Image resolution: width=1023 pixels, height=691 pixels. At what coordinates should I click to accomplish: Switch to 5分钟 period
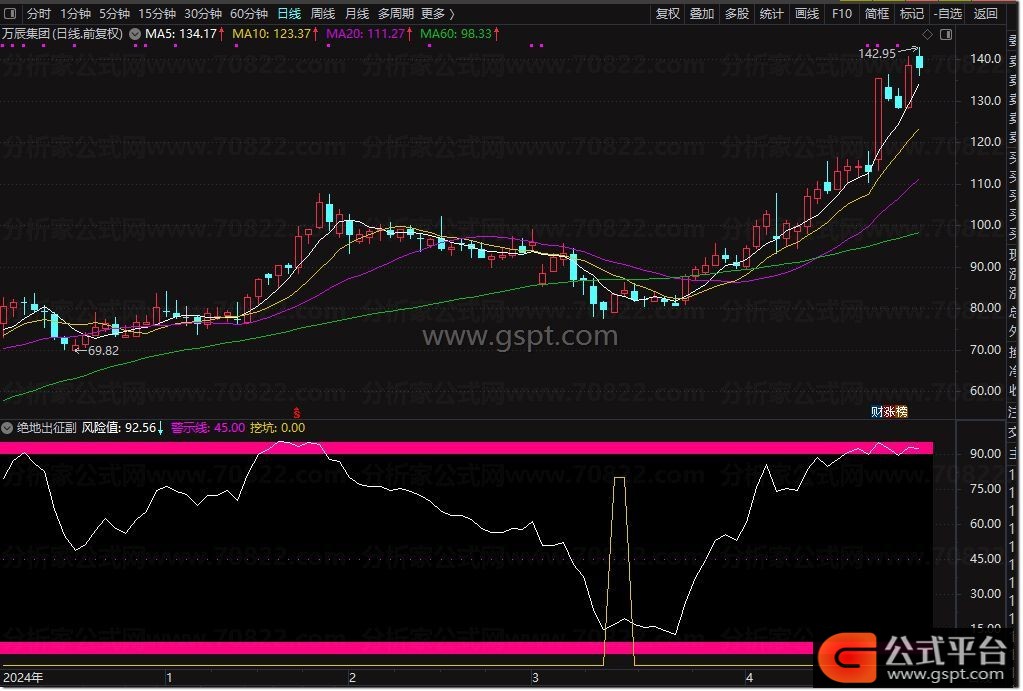pos(114,13)
